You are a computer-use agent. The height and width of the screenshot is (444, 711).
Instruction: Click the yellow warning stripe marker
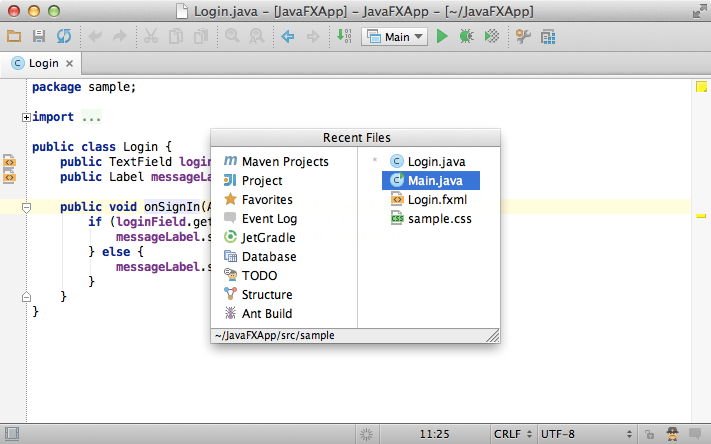click(x=701, y=216)
